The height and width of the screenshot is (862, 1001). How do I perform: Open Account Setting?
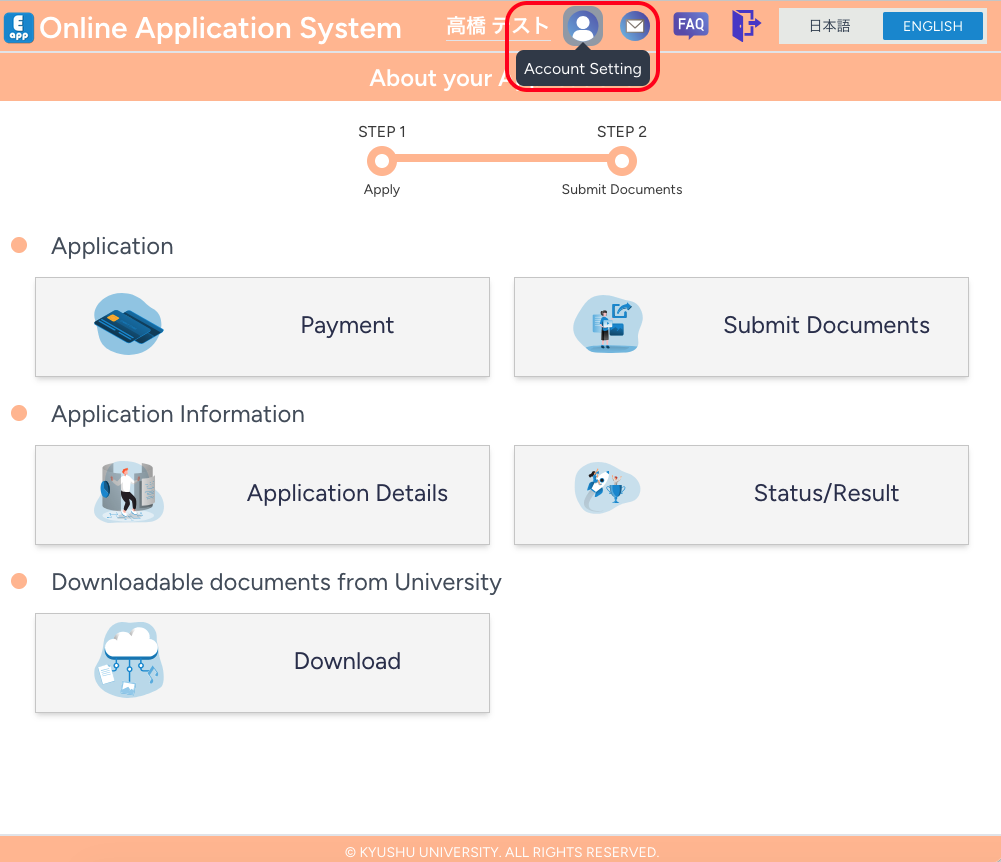pos(583,26)
